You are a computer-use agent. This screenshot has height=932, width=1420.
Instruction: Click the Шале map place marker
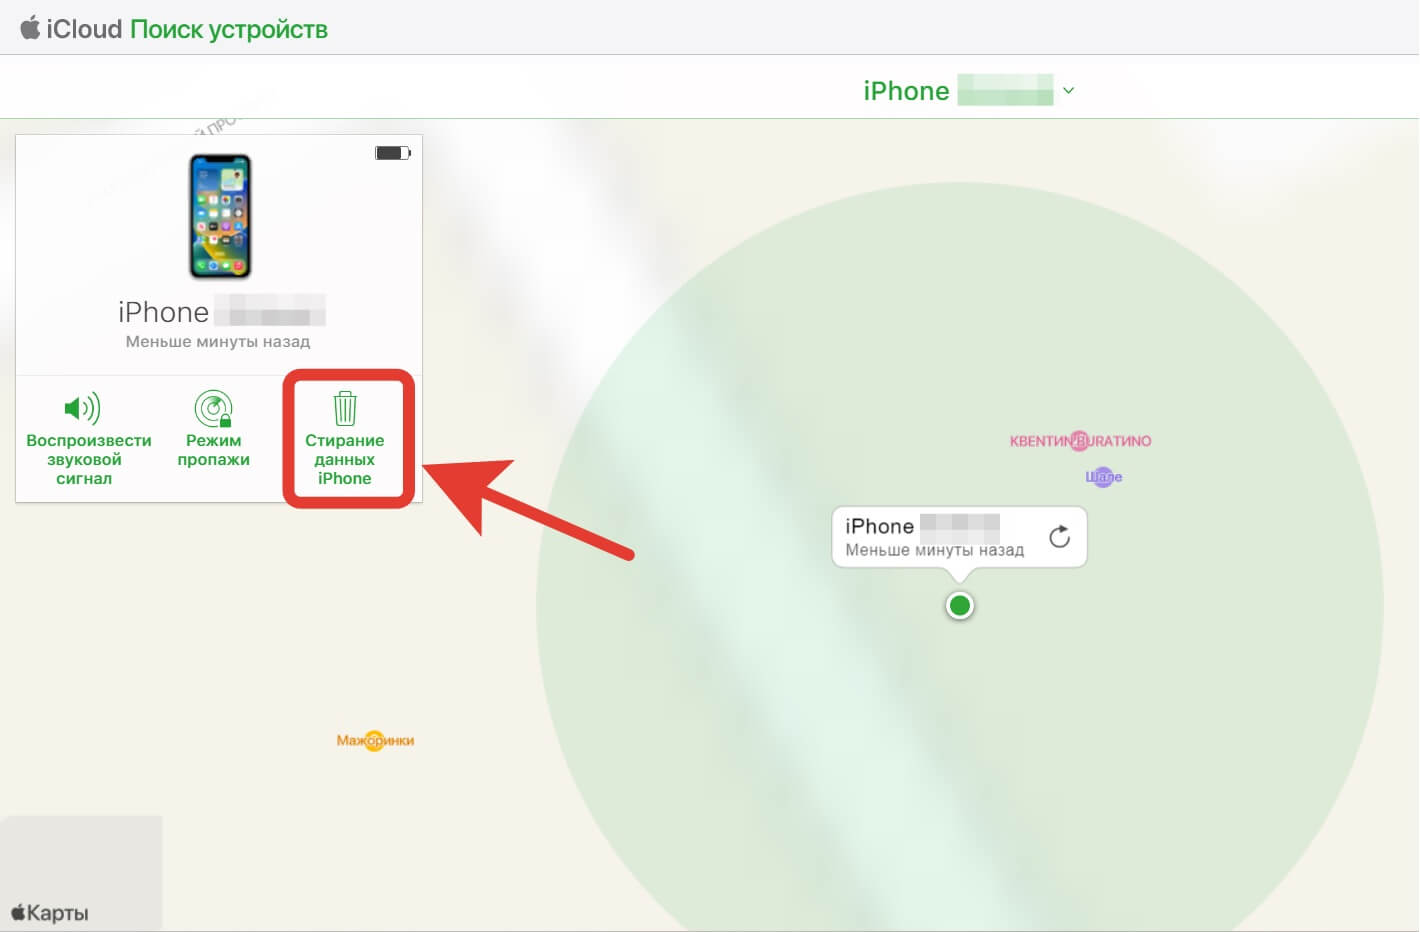pyautogui.click(x=1103, y=477)
